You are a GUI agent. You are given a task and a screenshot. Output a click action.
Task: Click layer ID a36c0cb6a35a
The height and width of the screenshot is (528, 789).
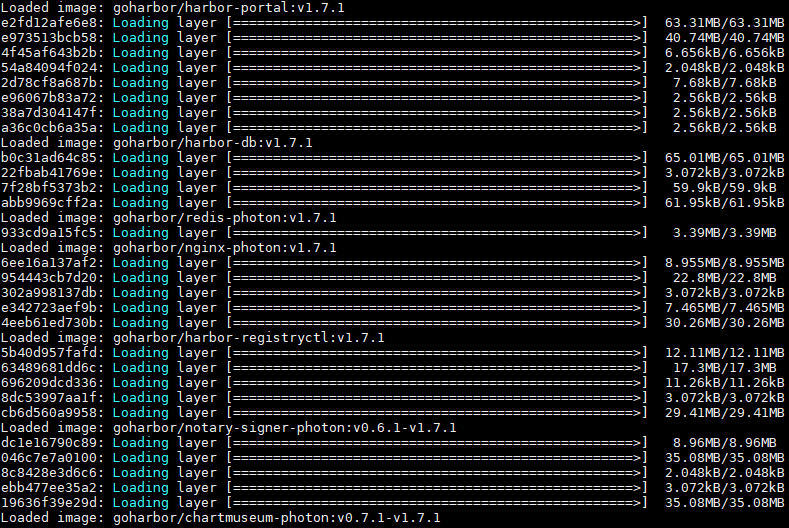tap(49, 128)
